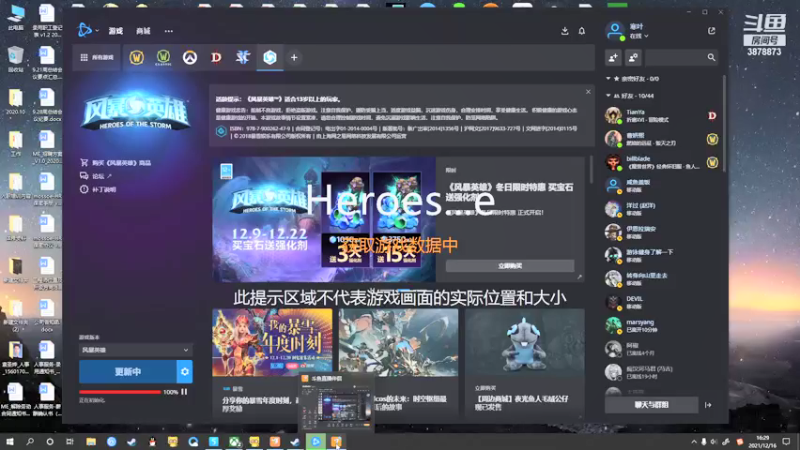Select the Overwatch game icon

pos(190,58)
